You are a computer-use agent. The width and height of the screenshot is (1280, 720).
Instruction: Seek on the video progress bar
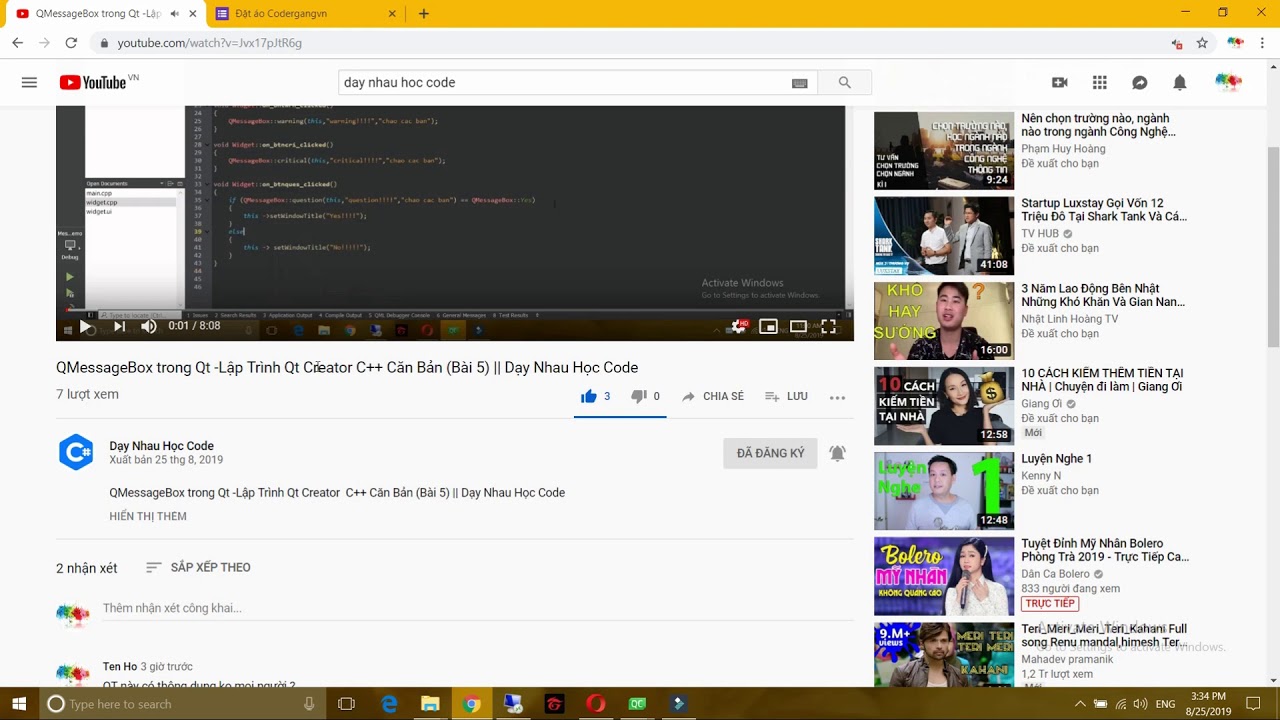[x=455, y=309]
